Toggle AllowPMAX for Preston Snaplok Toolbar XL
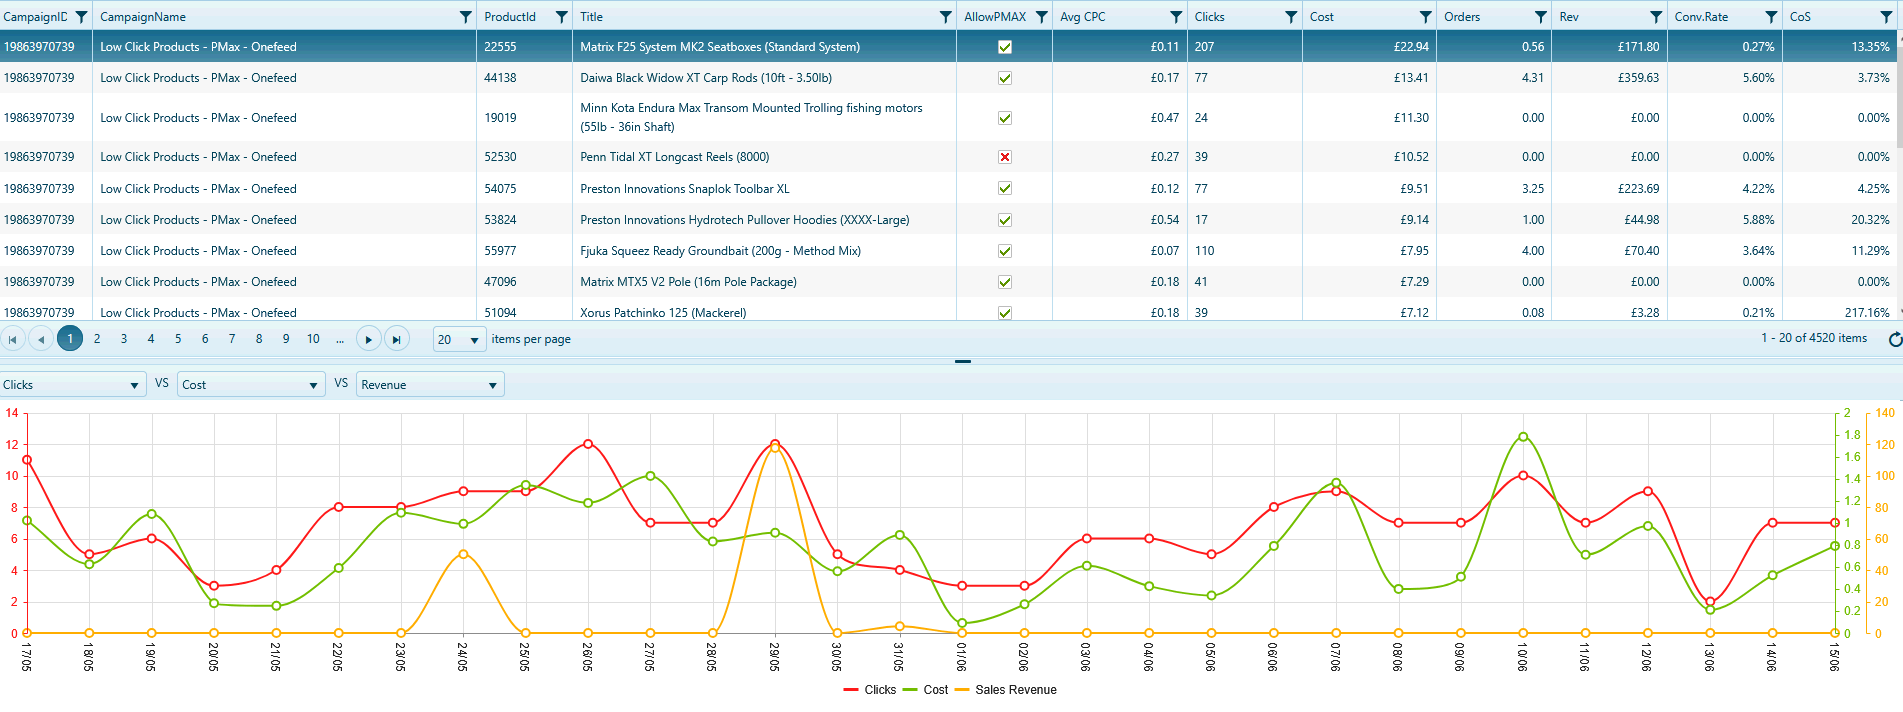 [1005, 188]
